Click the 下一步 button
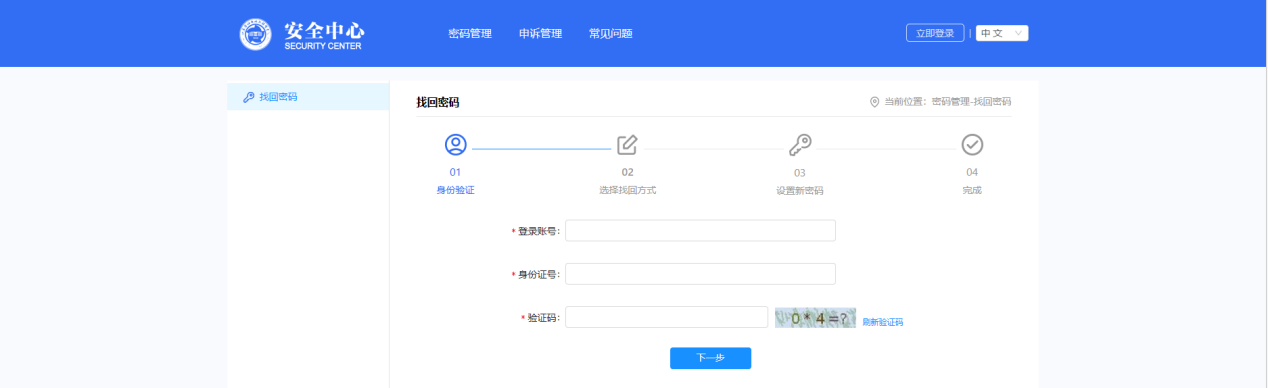1268x388 pixels. pyautogui.click(x=710, y=358)
